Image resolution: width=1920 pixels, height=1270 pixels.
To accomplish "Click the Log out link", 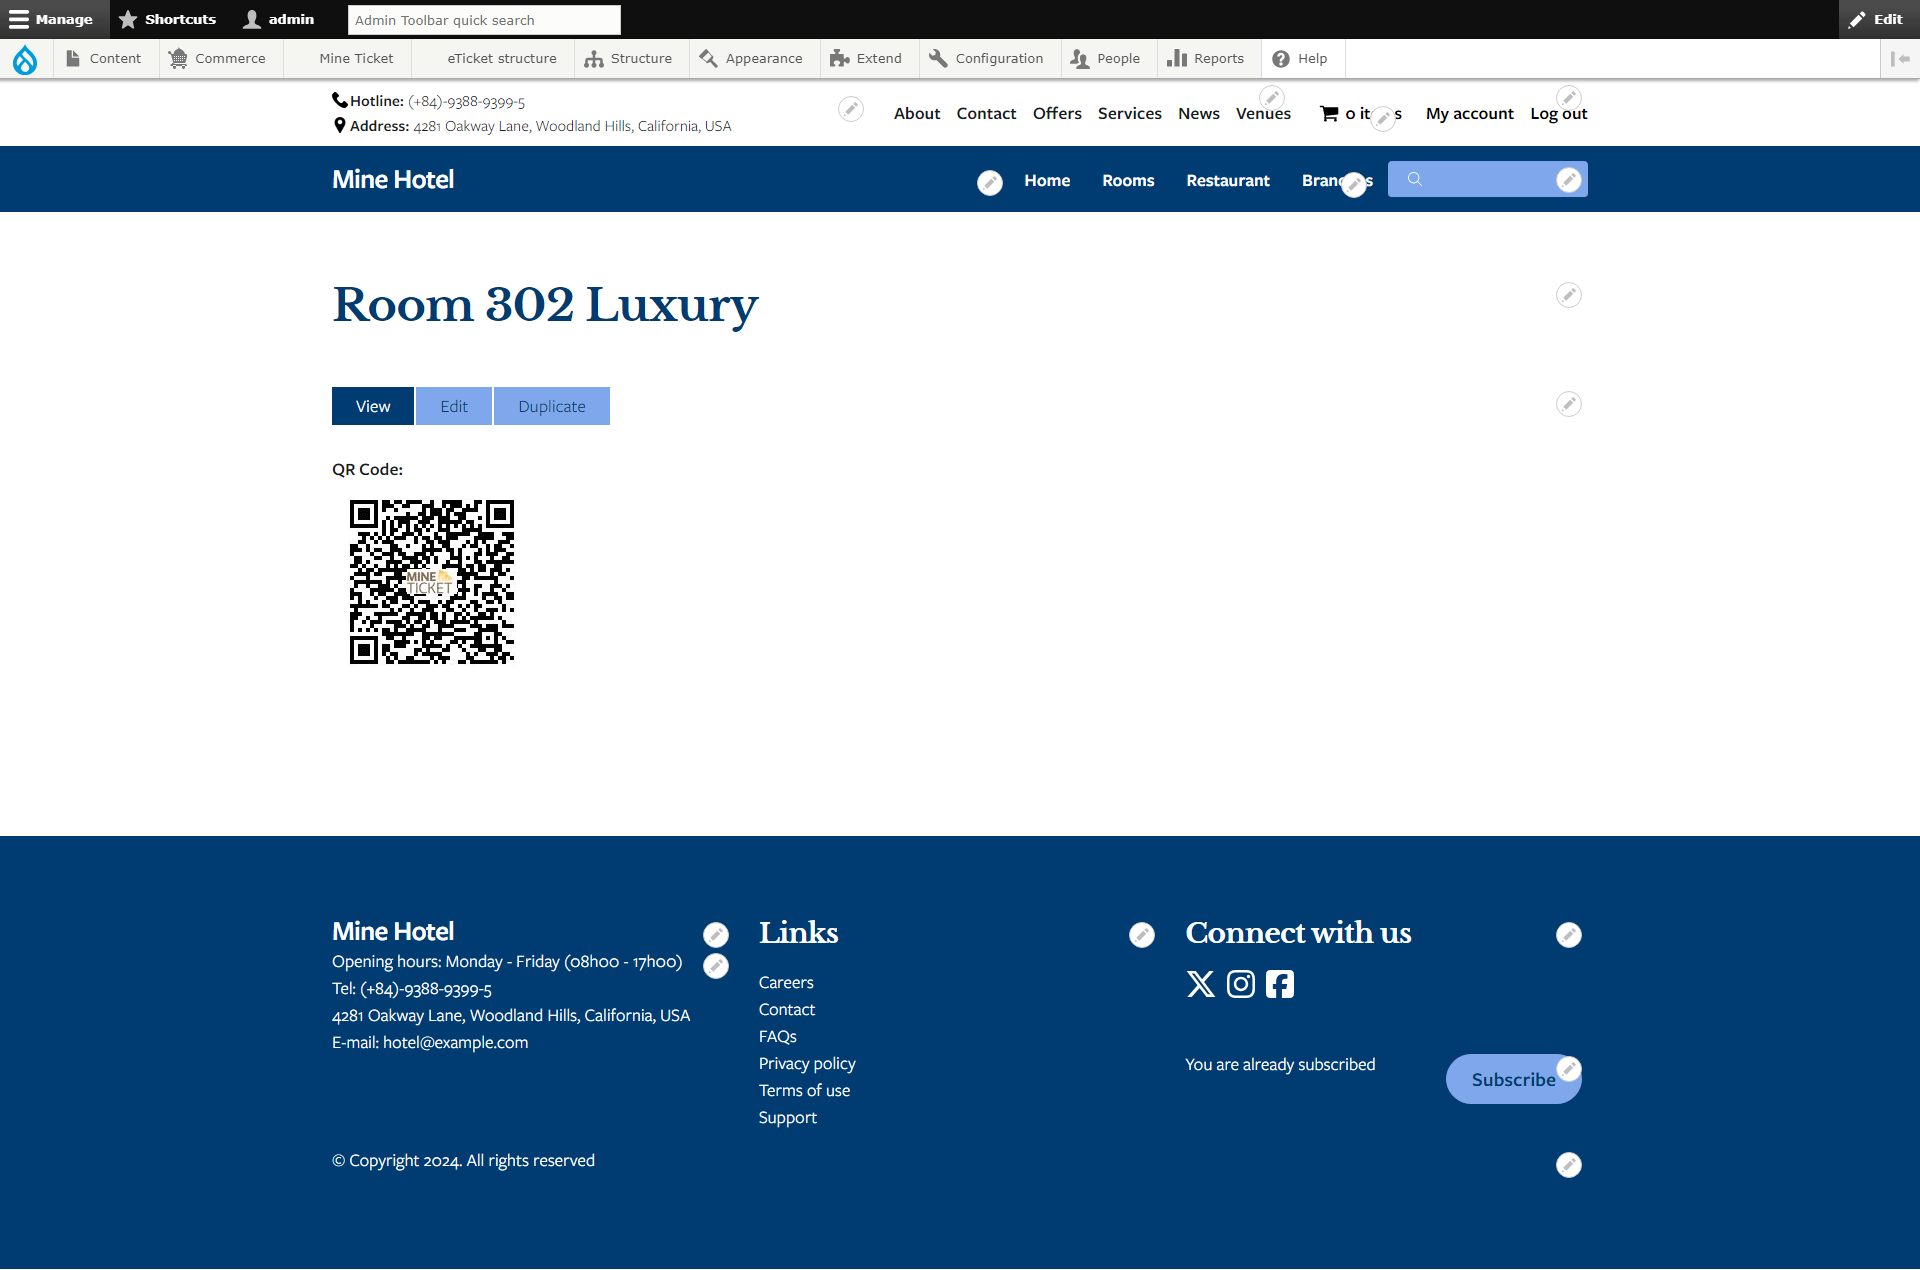I will point(1559,114).
